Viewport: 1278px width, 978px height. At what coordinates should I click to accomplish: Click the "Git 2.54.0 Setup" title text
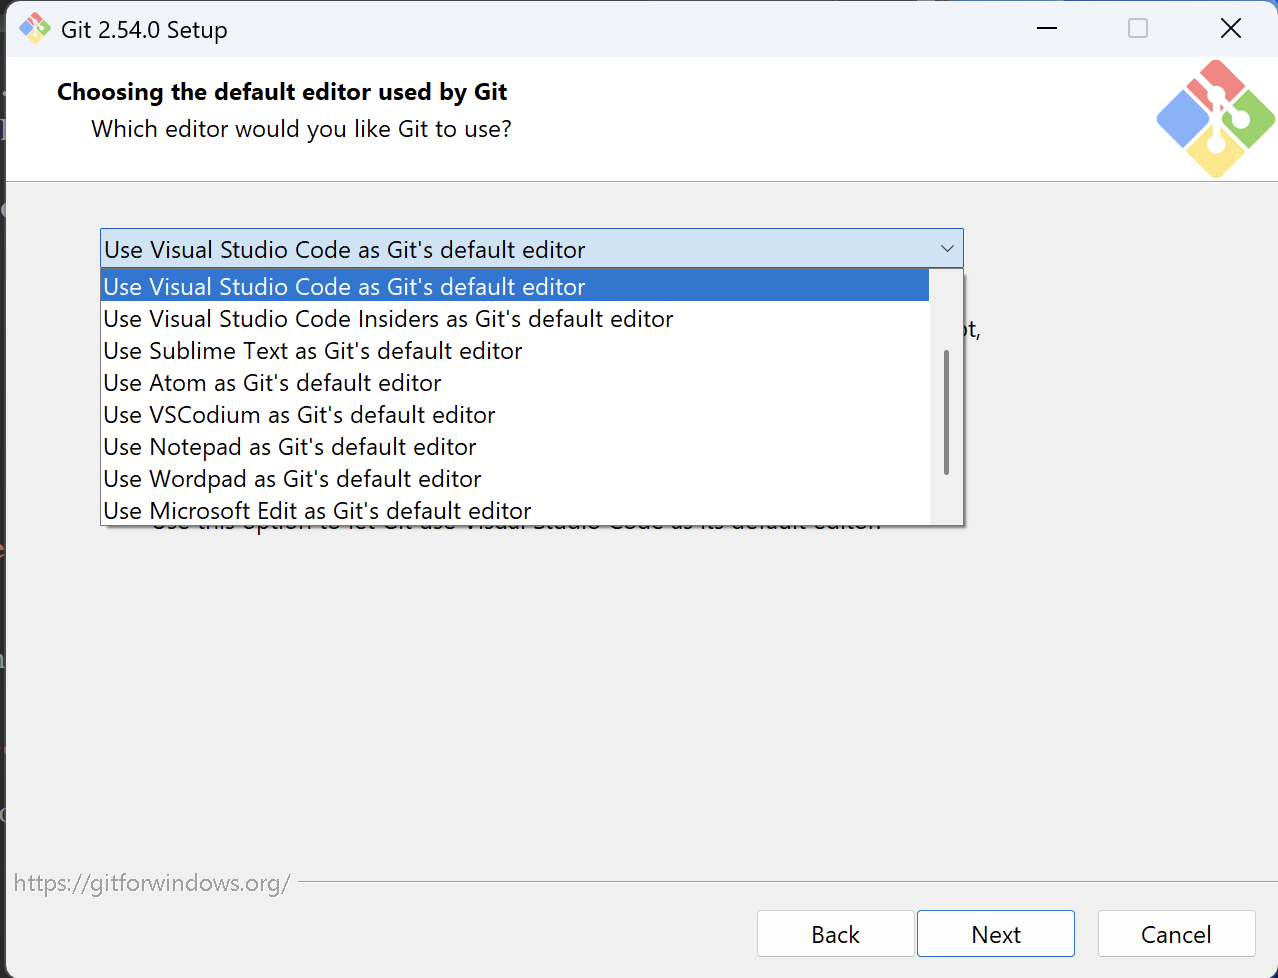pyautogui.click(x=143, y=29)
